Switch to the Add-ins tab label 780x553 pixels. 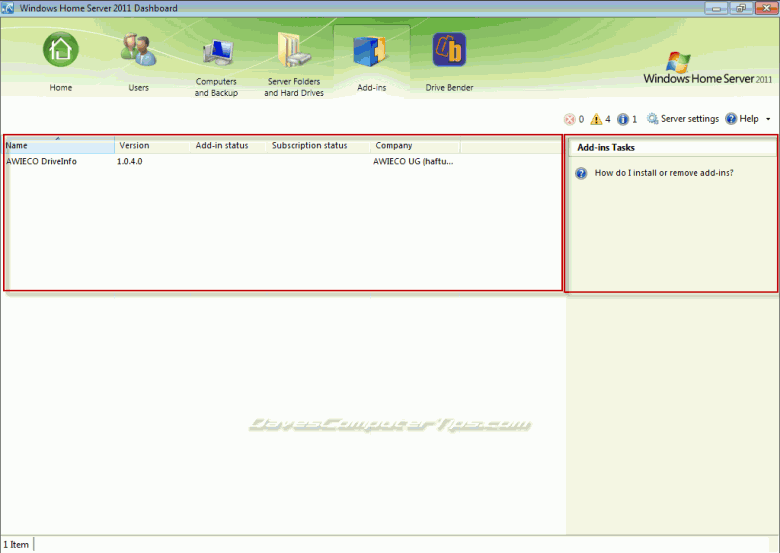(x=372, y=88)
